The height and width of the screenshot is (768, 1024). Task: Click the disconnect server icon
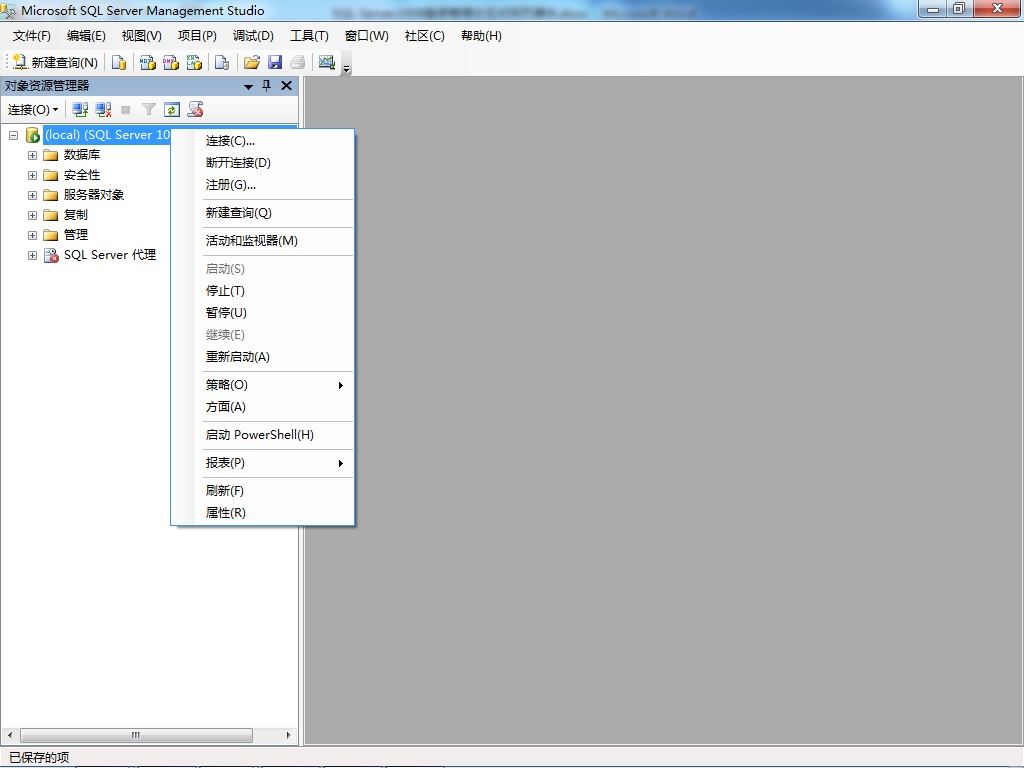(x=103, y=110)
